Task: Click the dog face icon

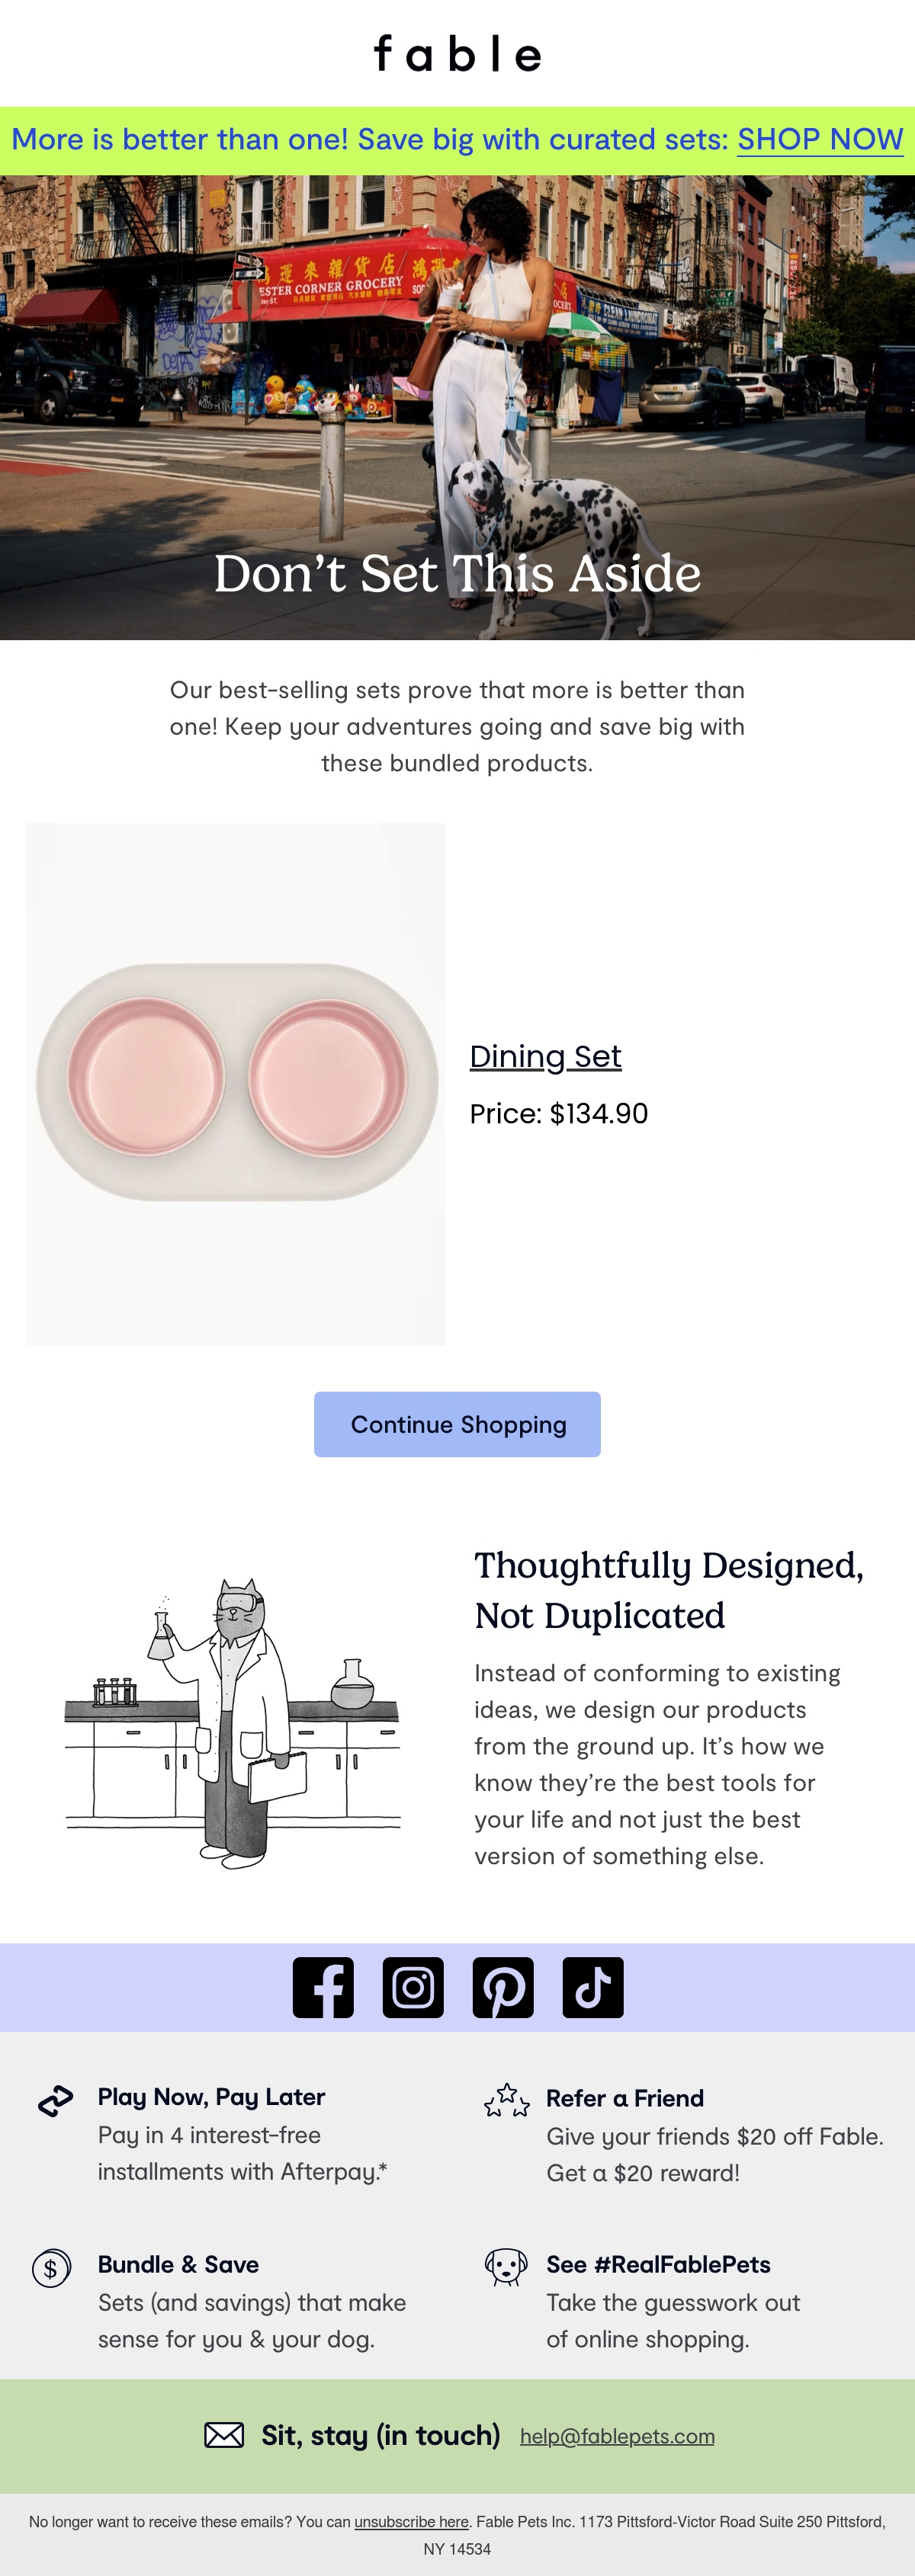Action: click(506, 2267)
